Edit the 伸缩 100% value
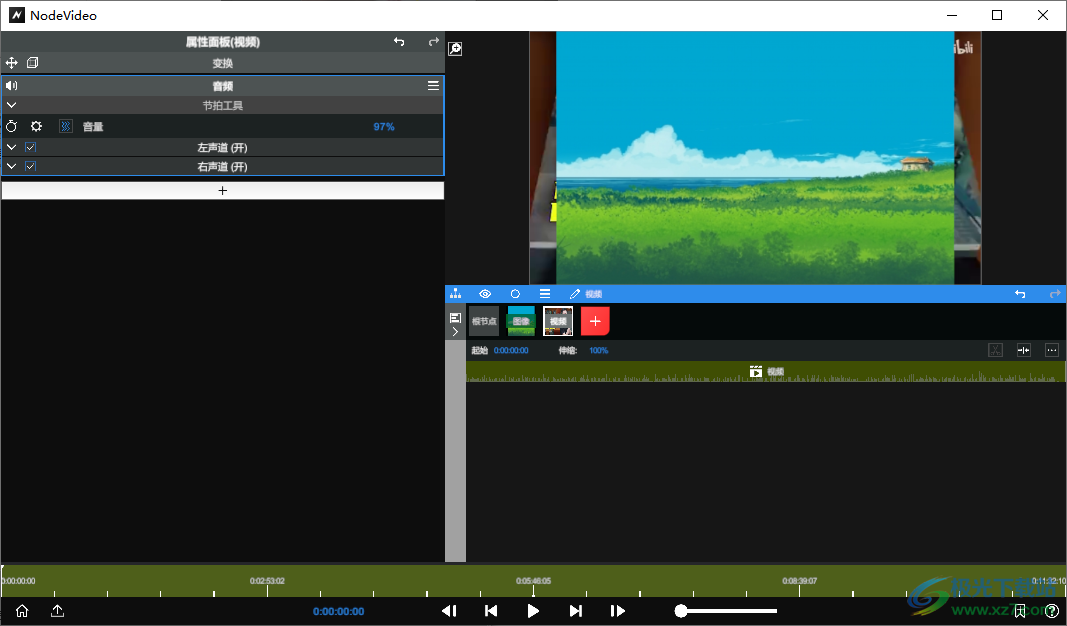The height and width of the screenshot is (626, 1067). [x=599, y=350]
